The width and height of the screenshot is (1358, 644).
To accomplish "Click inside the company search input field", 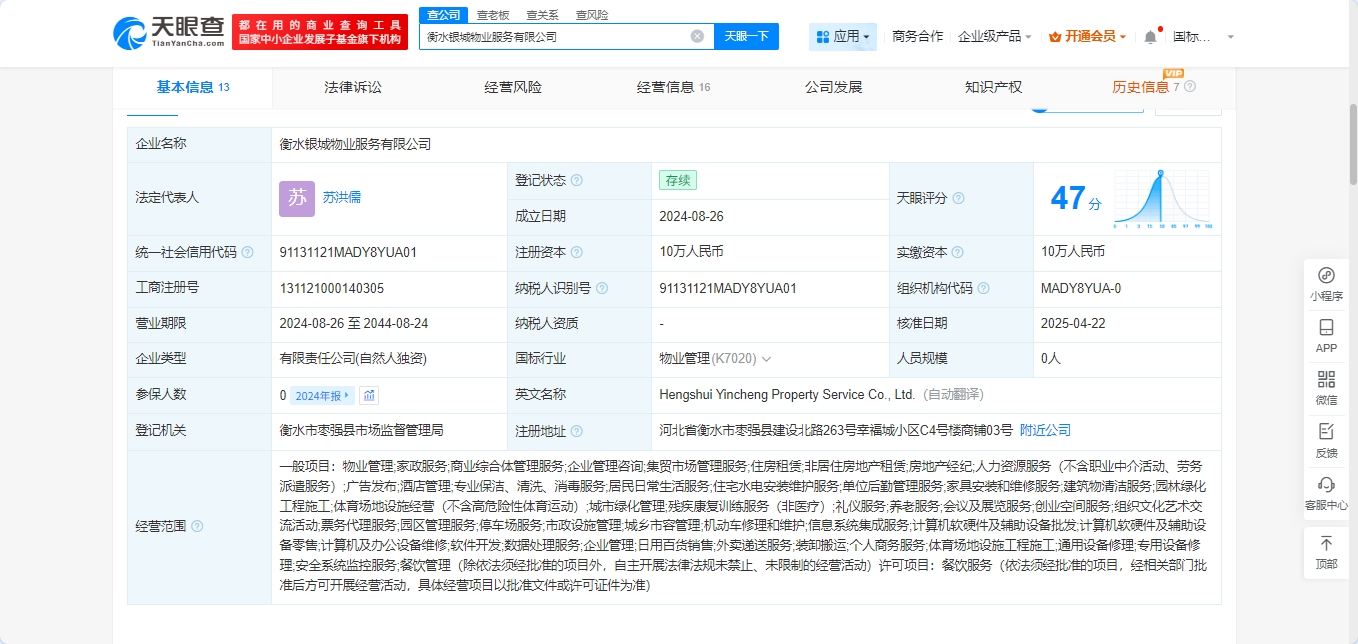I will 555,37.
